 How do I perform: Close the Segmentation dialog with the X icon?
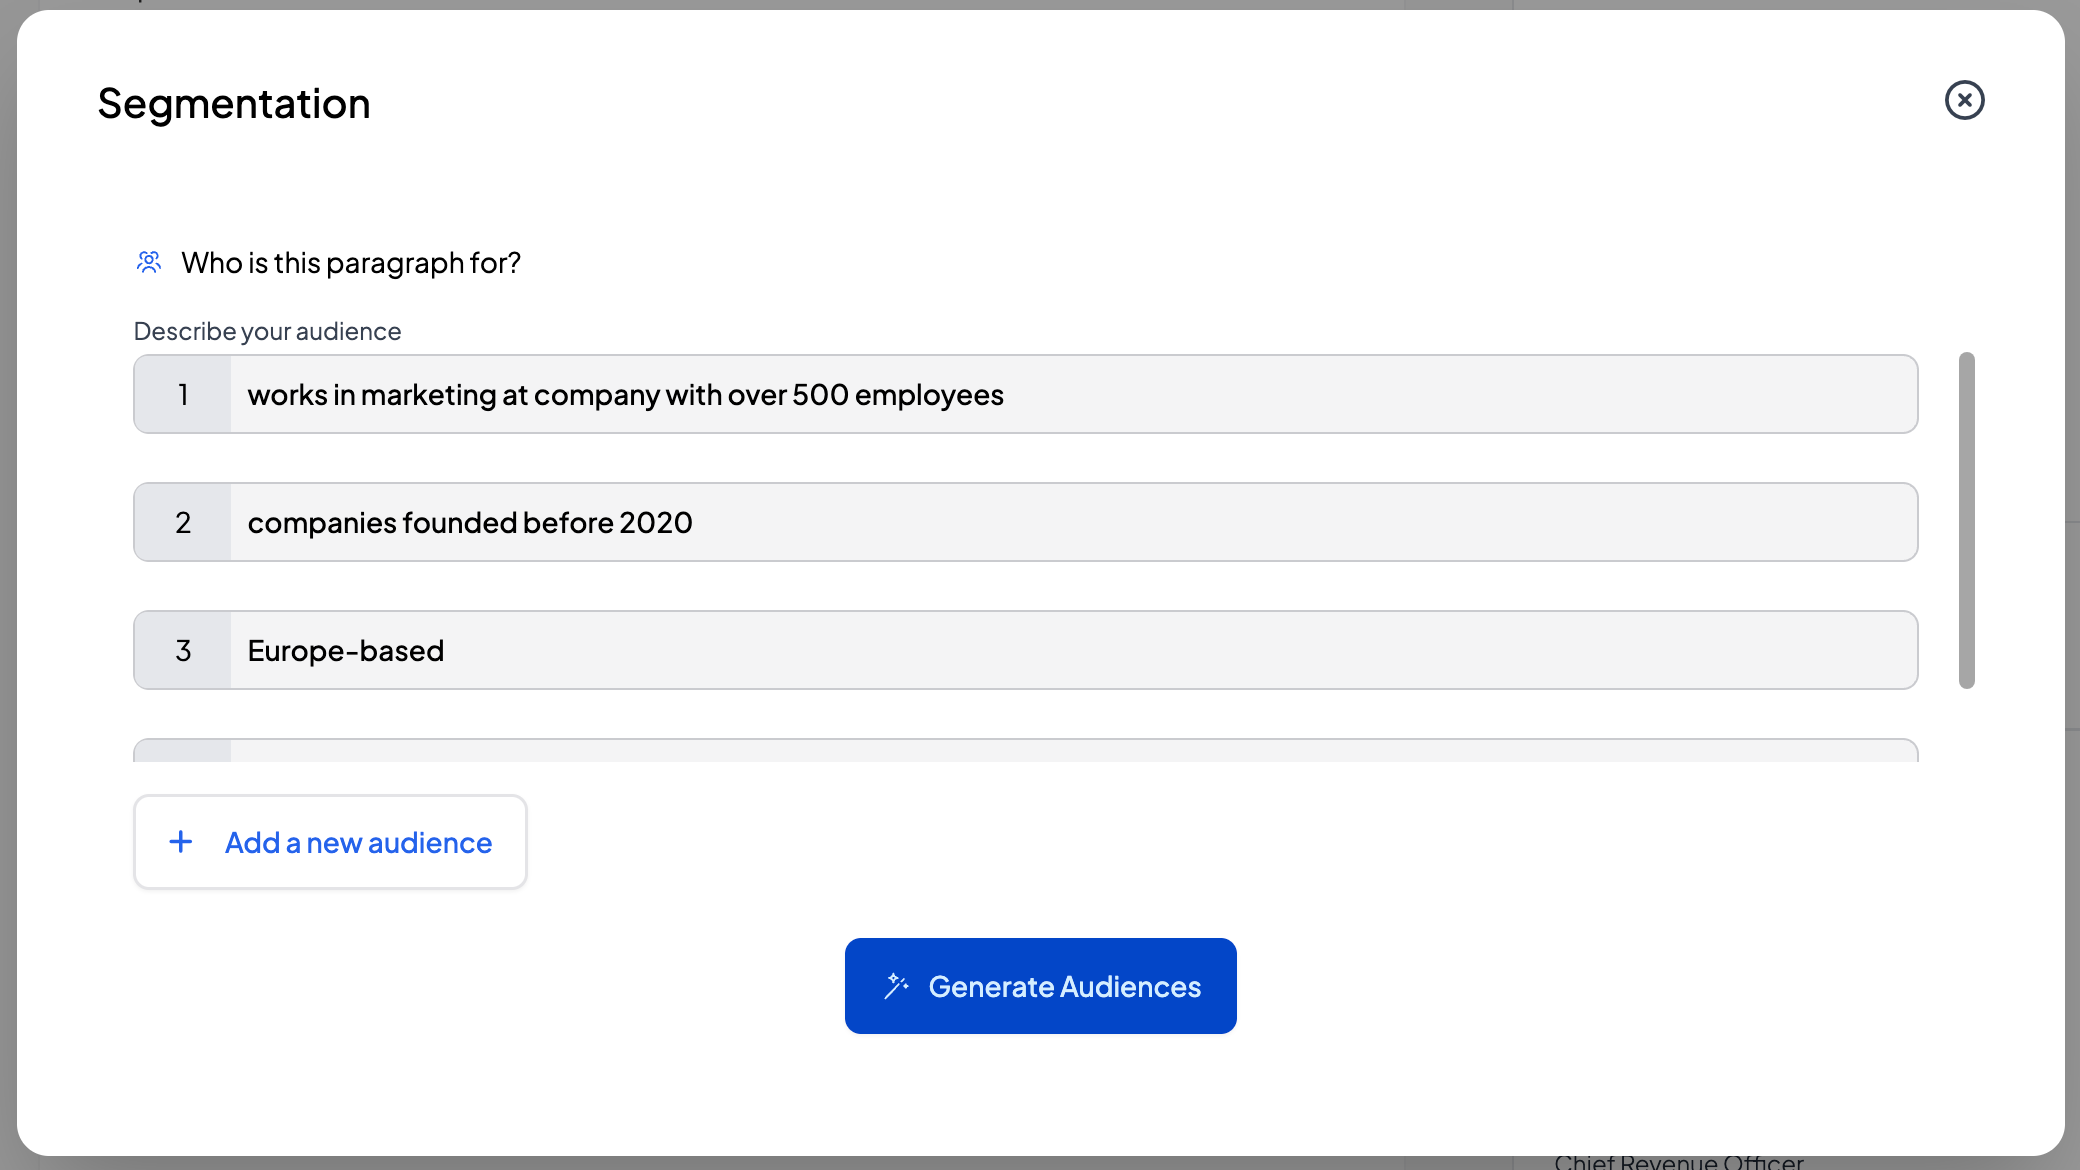pyautogui.click(x=1964, y=100)
